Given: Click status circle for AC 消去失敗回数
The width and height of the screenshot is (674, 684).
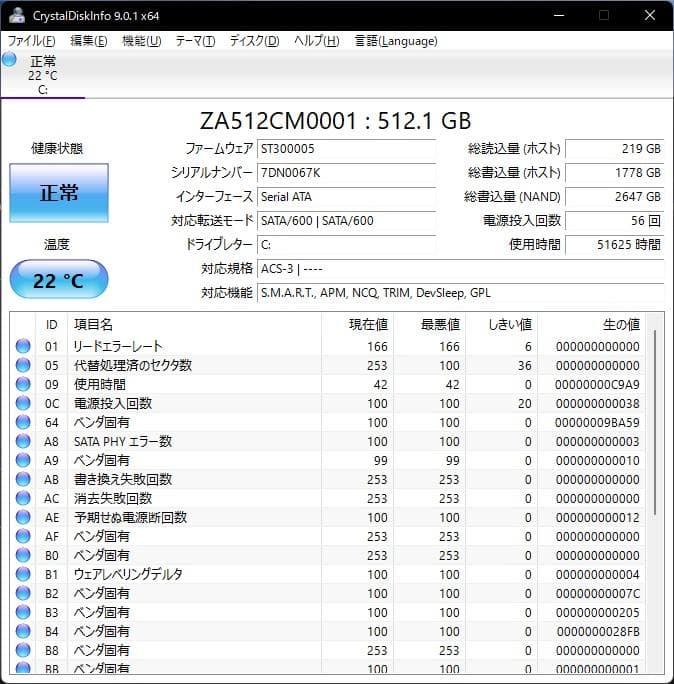Looking at the screenshot, I should (x=23, y=498).
